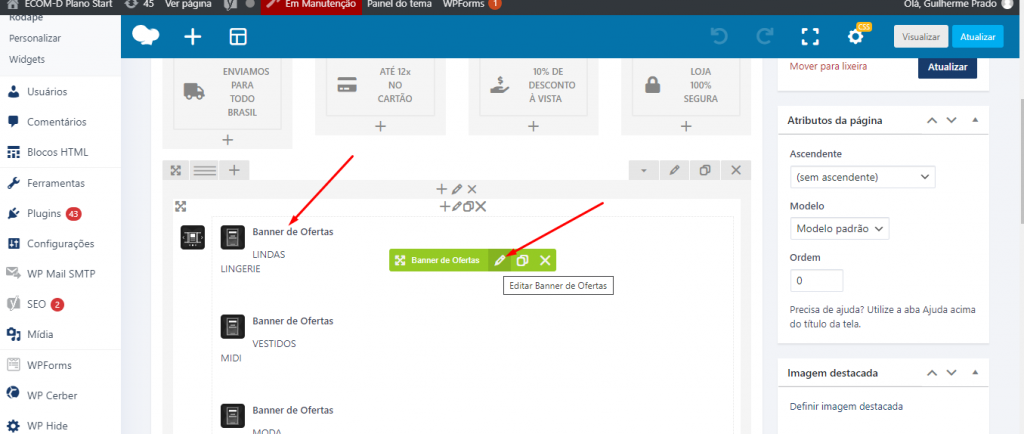Add element below ATÉ 12x NO CARTÃO box
This screenshot has height=434, width=1024.
tap(381, 126)
